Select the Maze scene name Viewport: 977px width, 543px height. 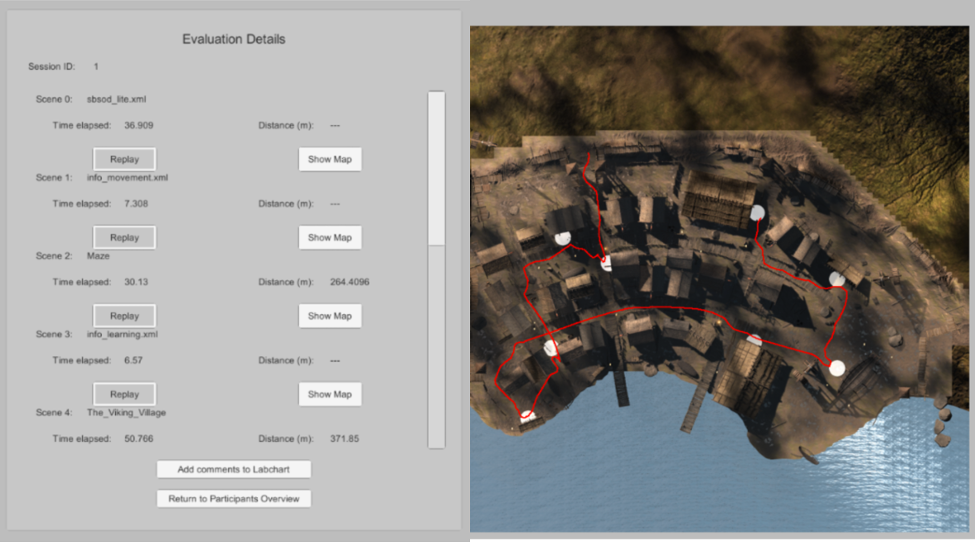click(98, 256)
